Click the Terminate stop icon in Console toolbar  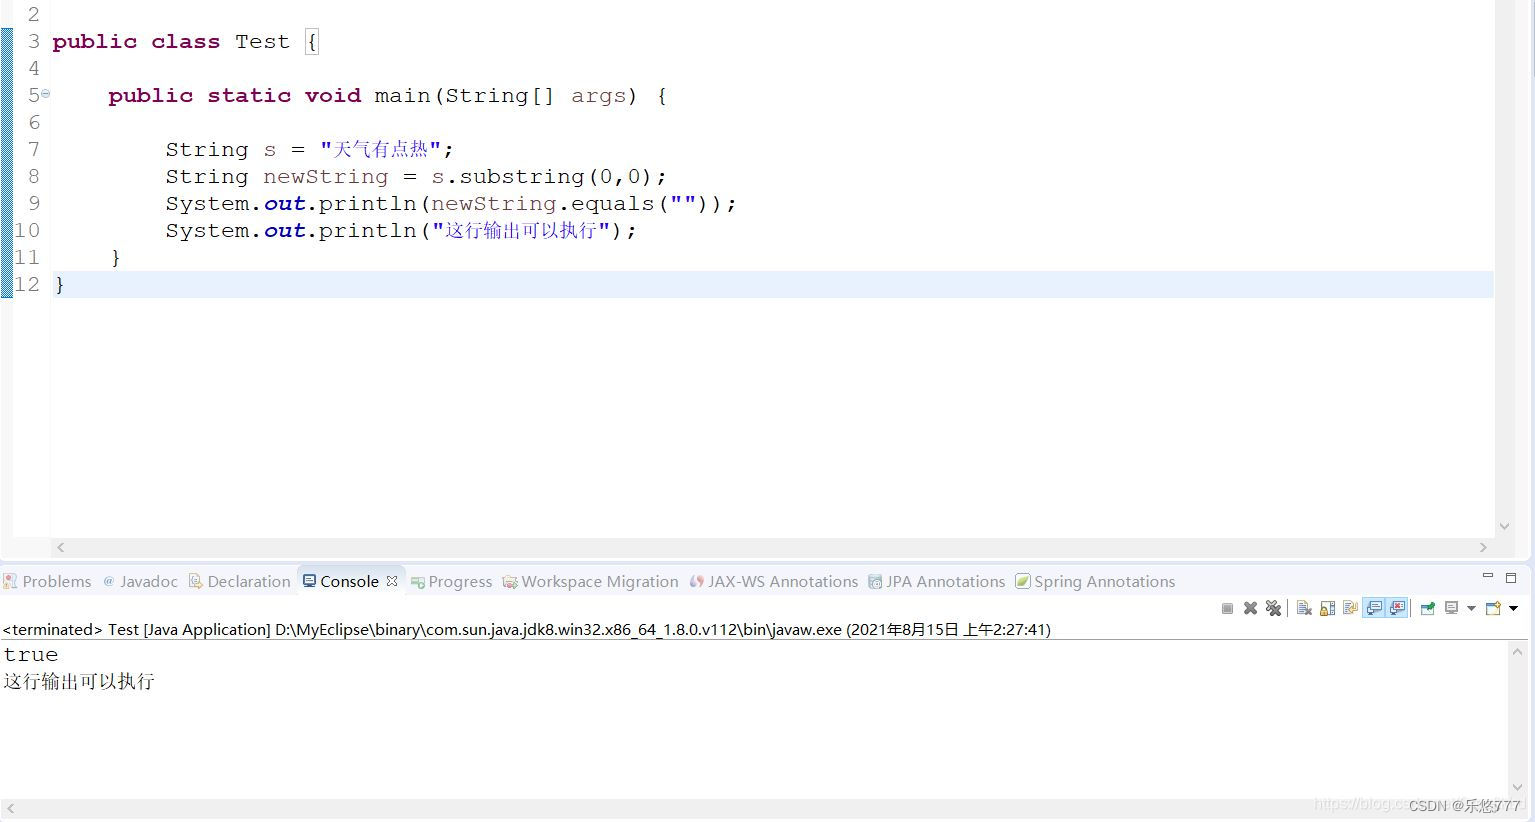coord(1227,608)
